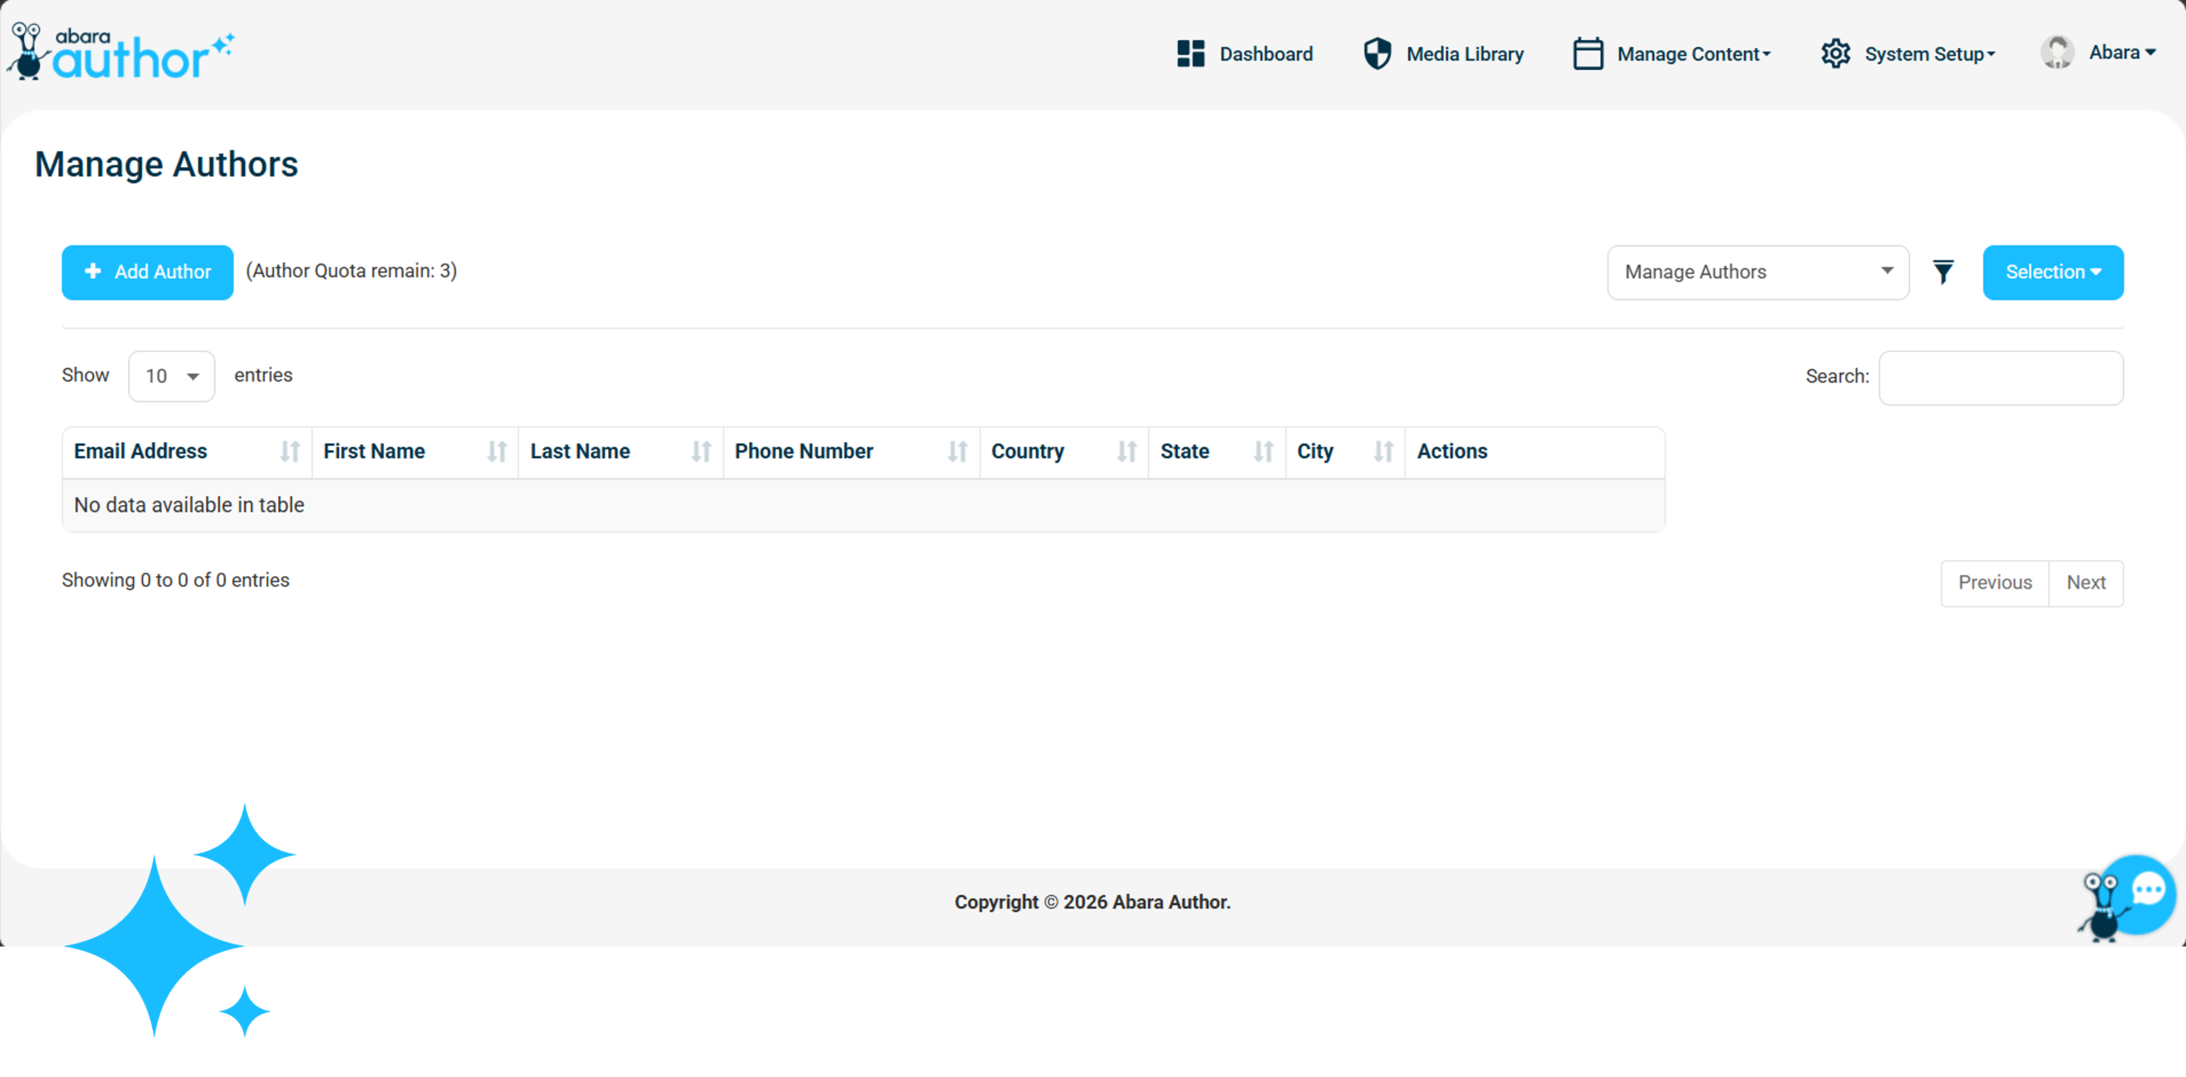Open the chat assistant bubble
The width and height of the screenshot is (2186, 1077).
point(2127,897)
